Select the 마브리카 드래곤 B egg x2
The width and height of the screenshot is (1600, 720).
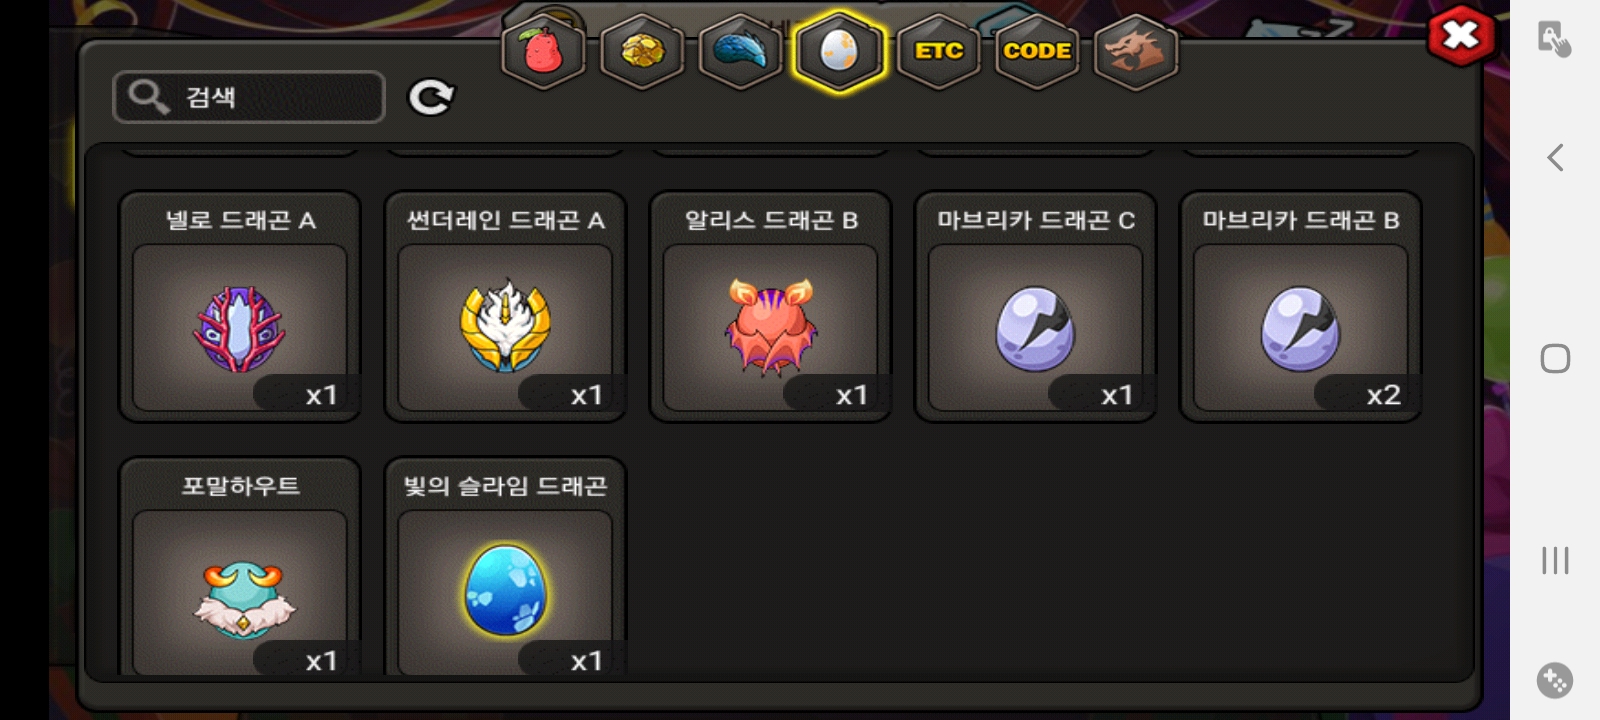coord(1300,307)
